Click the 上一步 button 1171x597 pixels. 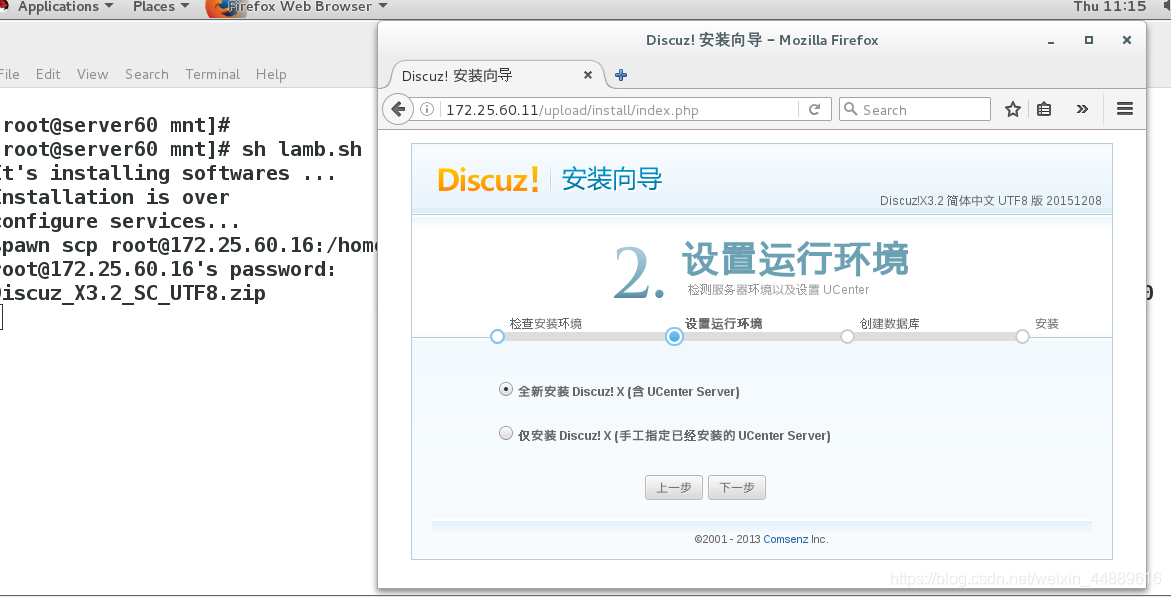click(674, 487)
